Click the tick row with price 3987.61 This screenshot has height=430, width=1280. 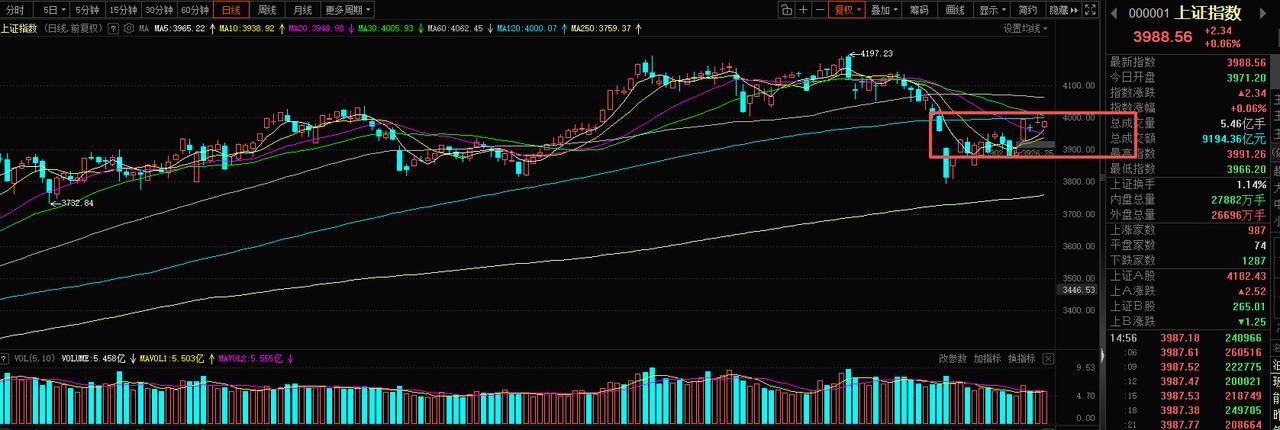pos(1187,352)
